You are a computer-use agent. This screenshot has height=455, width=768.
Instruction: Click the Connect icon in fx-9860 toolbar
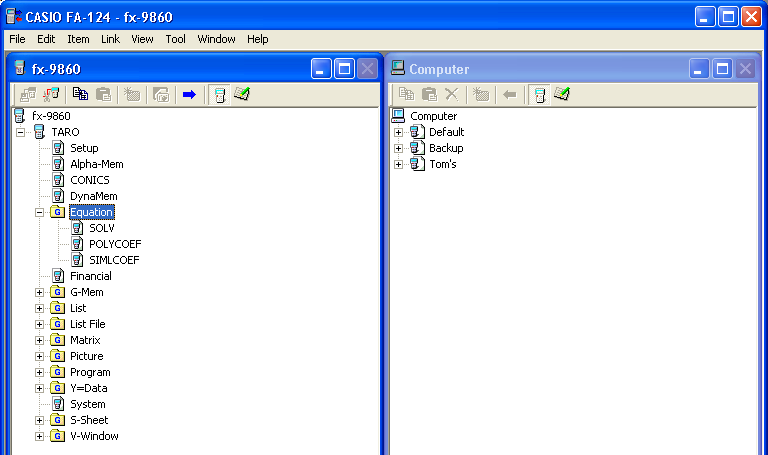[28, 95]
